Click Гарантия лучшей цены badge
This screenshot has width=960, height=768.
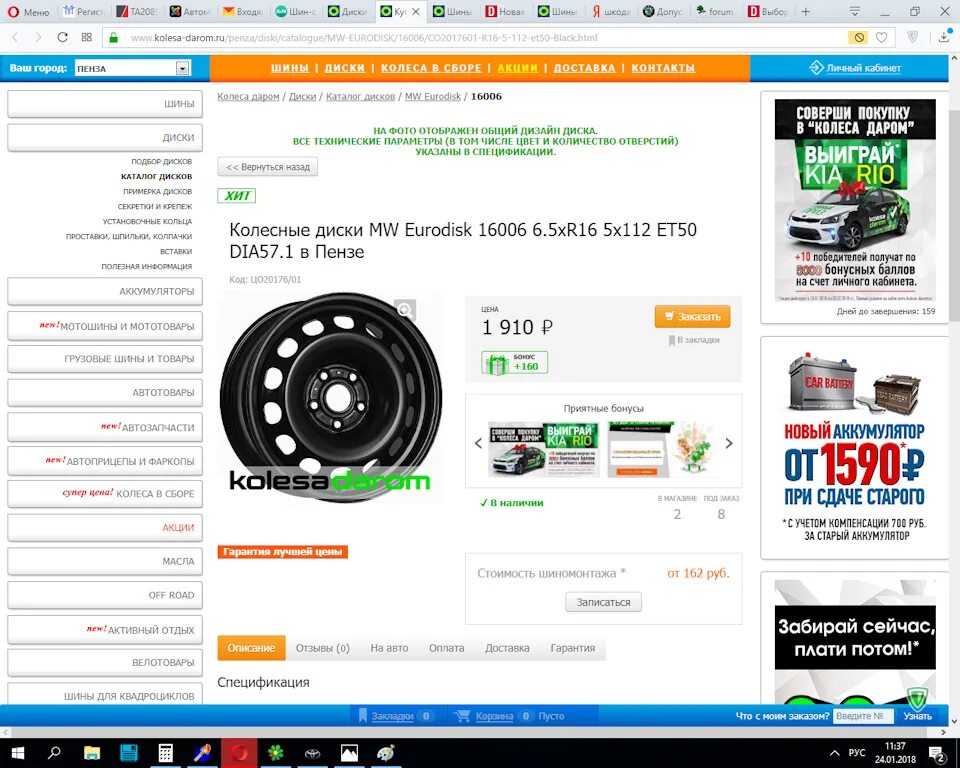click(x=282, y=552)
